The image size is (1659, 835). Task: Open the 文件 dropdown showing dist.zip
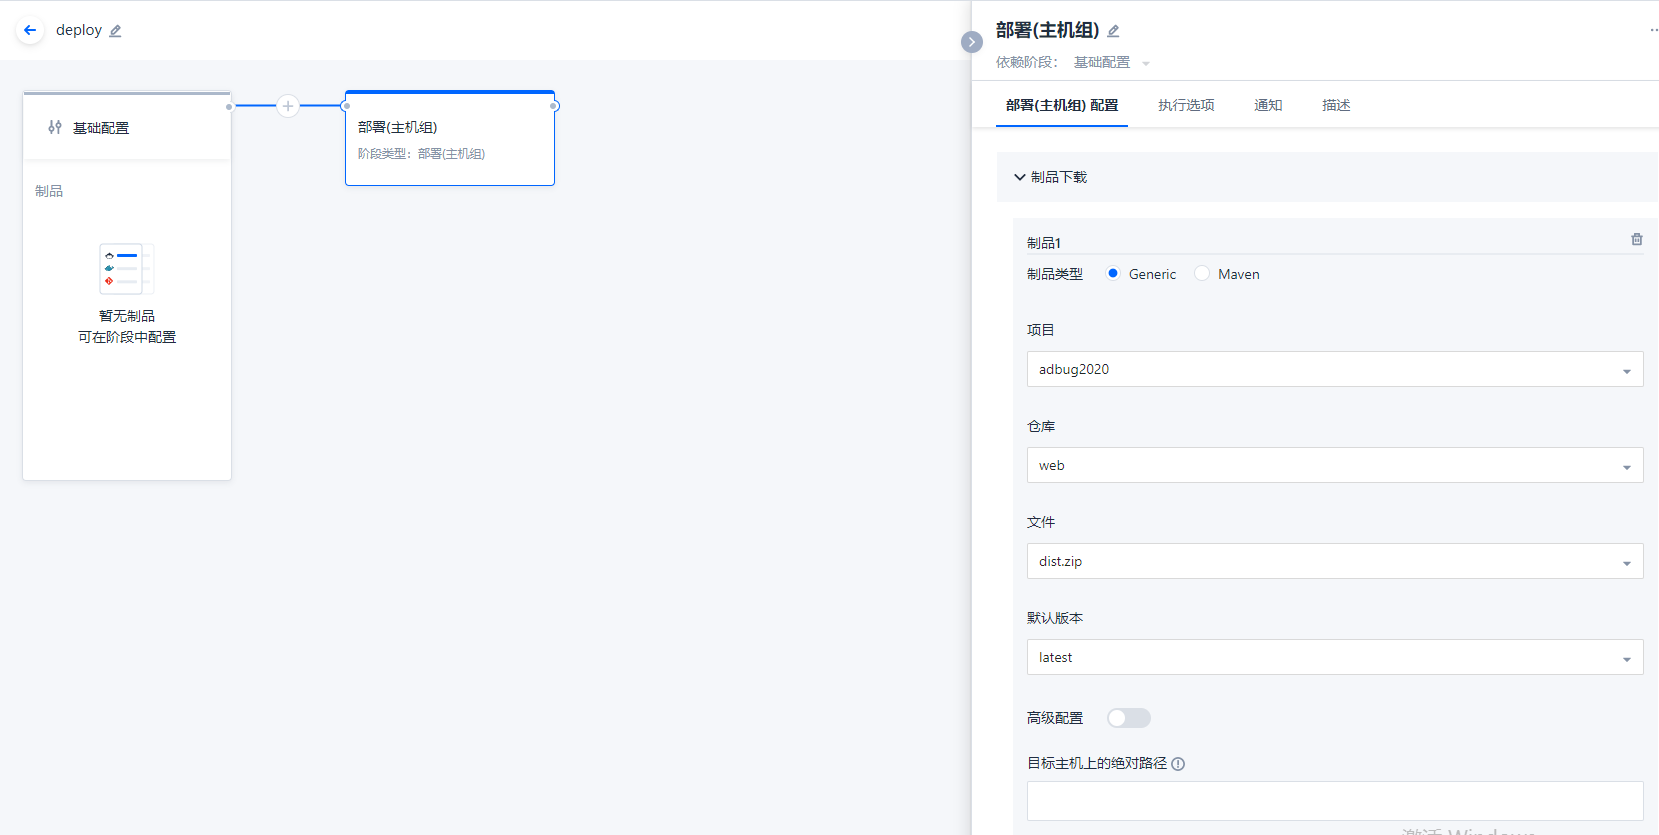1334,561
